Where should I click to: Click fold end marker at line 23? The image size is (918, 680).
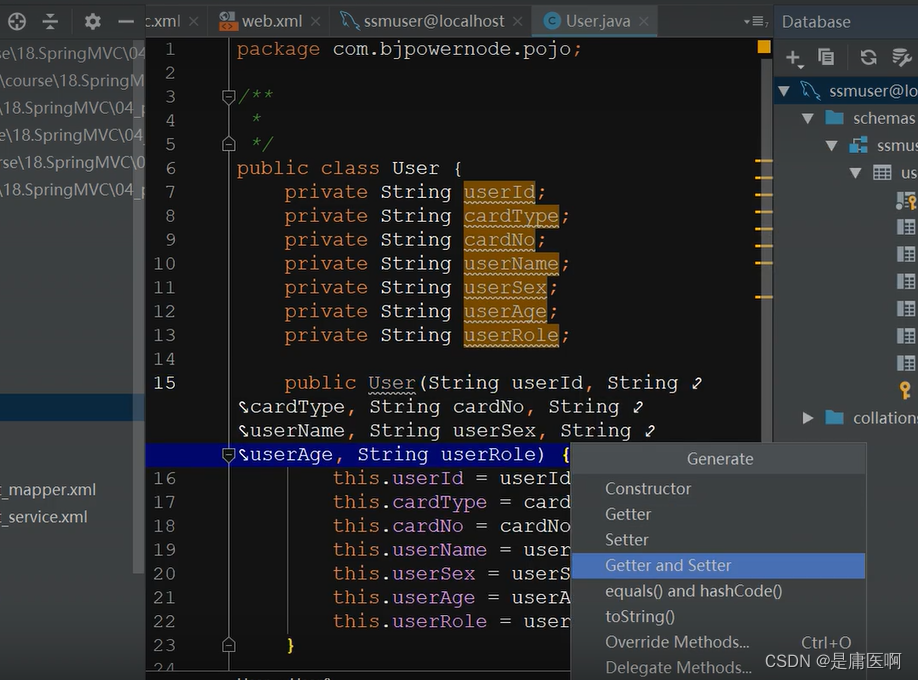[229, 645]
